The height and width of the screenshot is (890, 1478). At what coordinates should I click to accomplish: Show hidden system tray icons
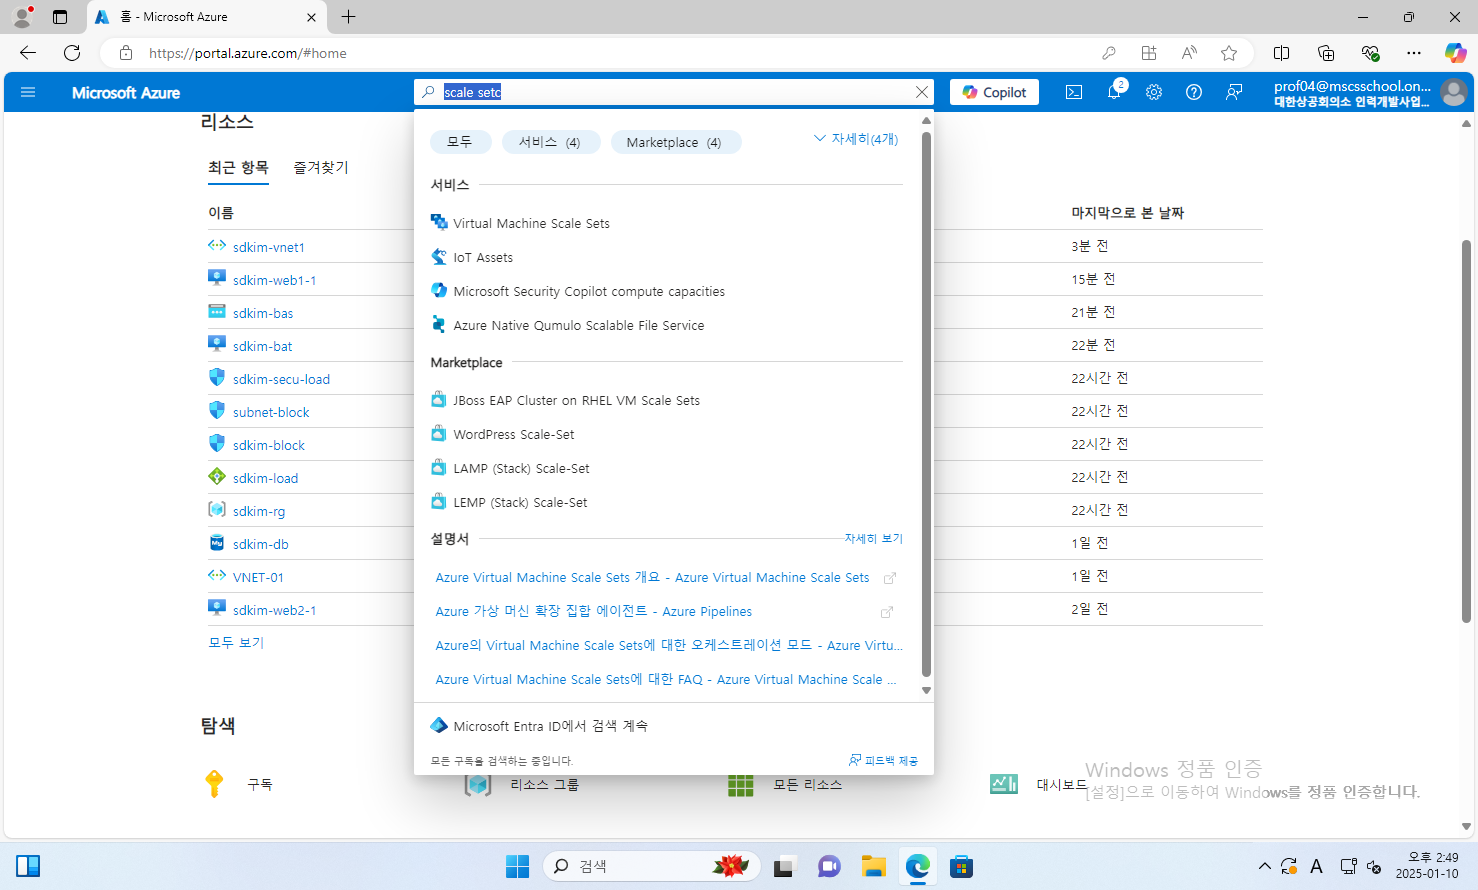coord(1265,866)
